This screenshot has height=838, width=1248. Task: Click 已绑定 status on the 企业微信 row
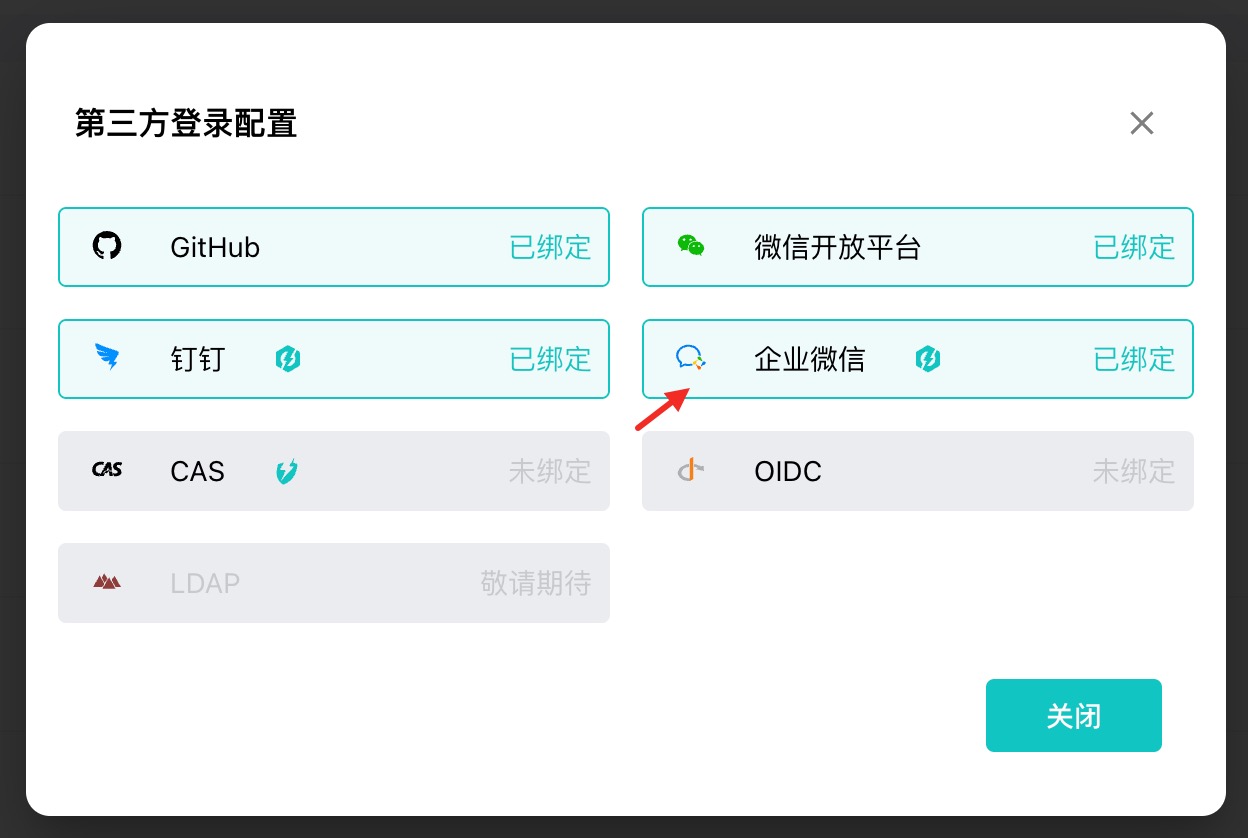(1135, 359)
